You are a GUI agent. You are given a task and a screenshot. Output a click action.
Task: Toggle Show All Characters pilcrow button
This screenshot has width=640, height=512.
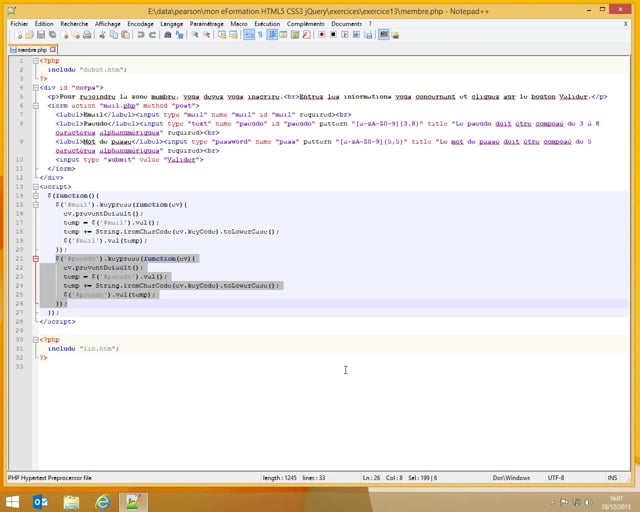(x=260, y=35)
